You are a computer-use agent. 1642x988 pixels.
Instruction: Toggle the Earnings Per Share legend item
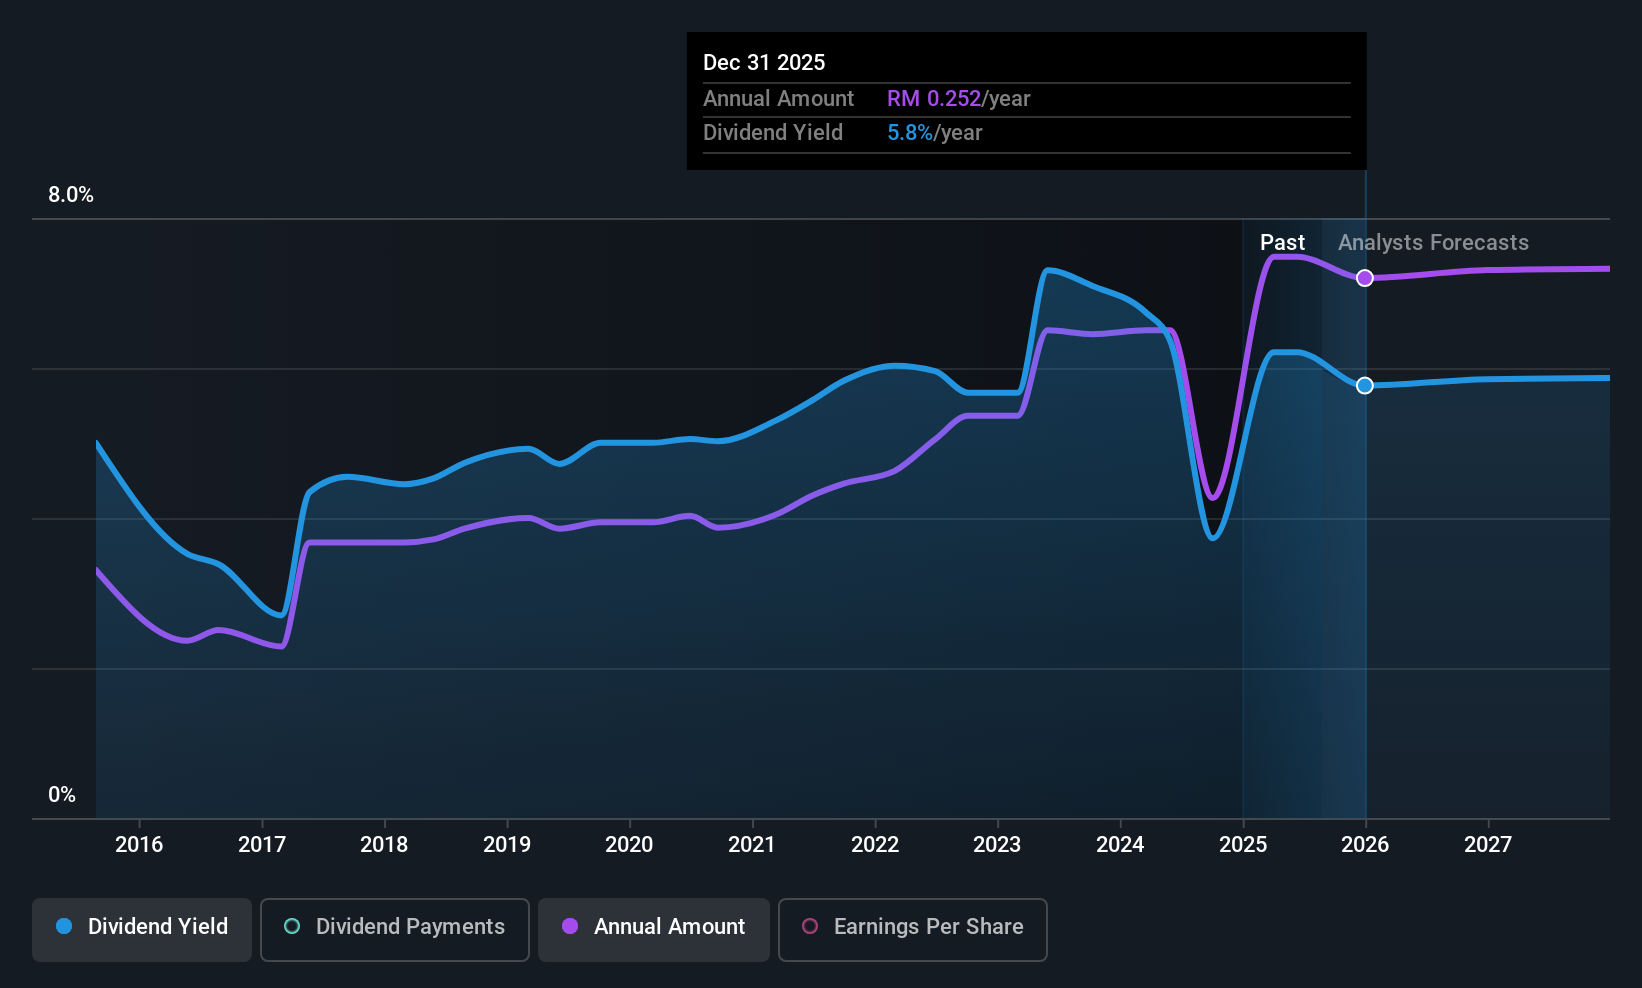point(912,929)
